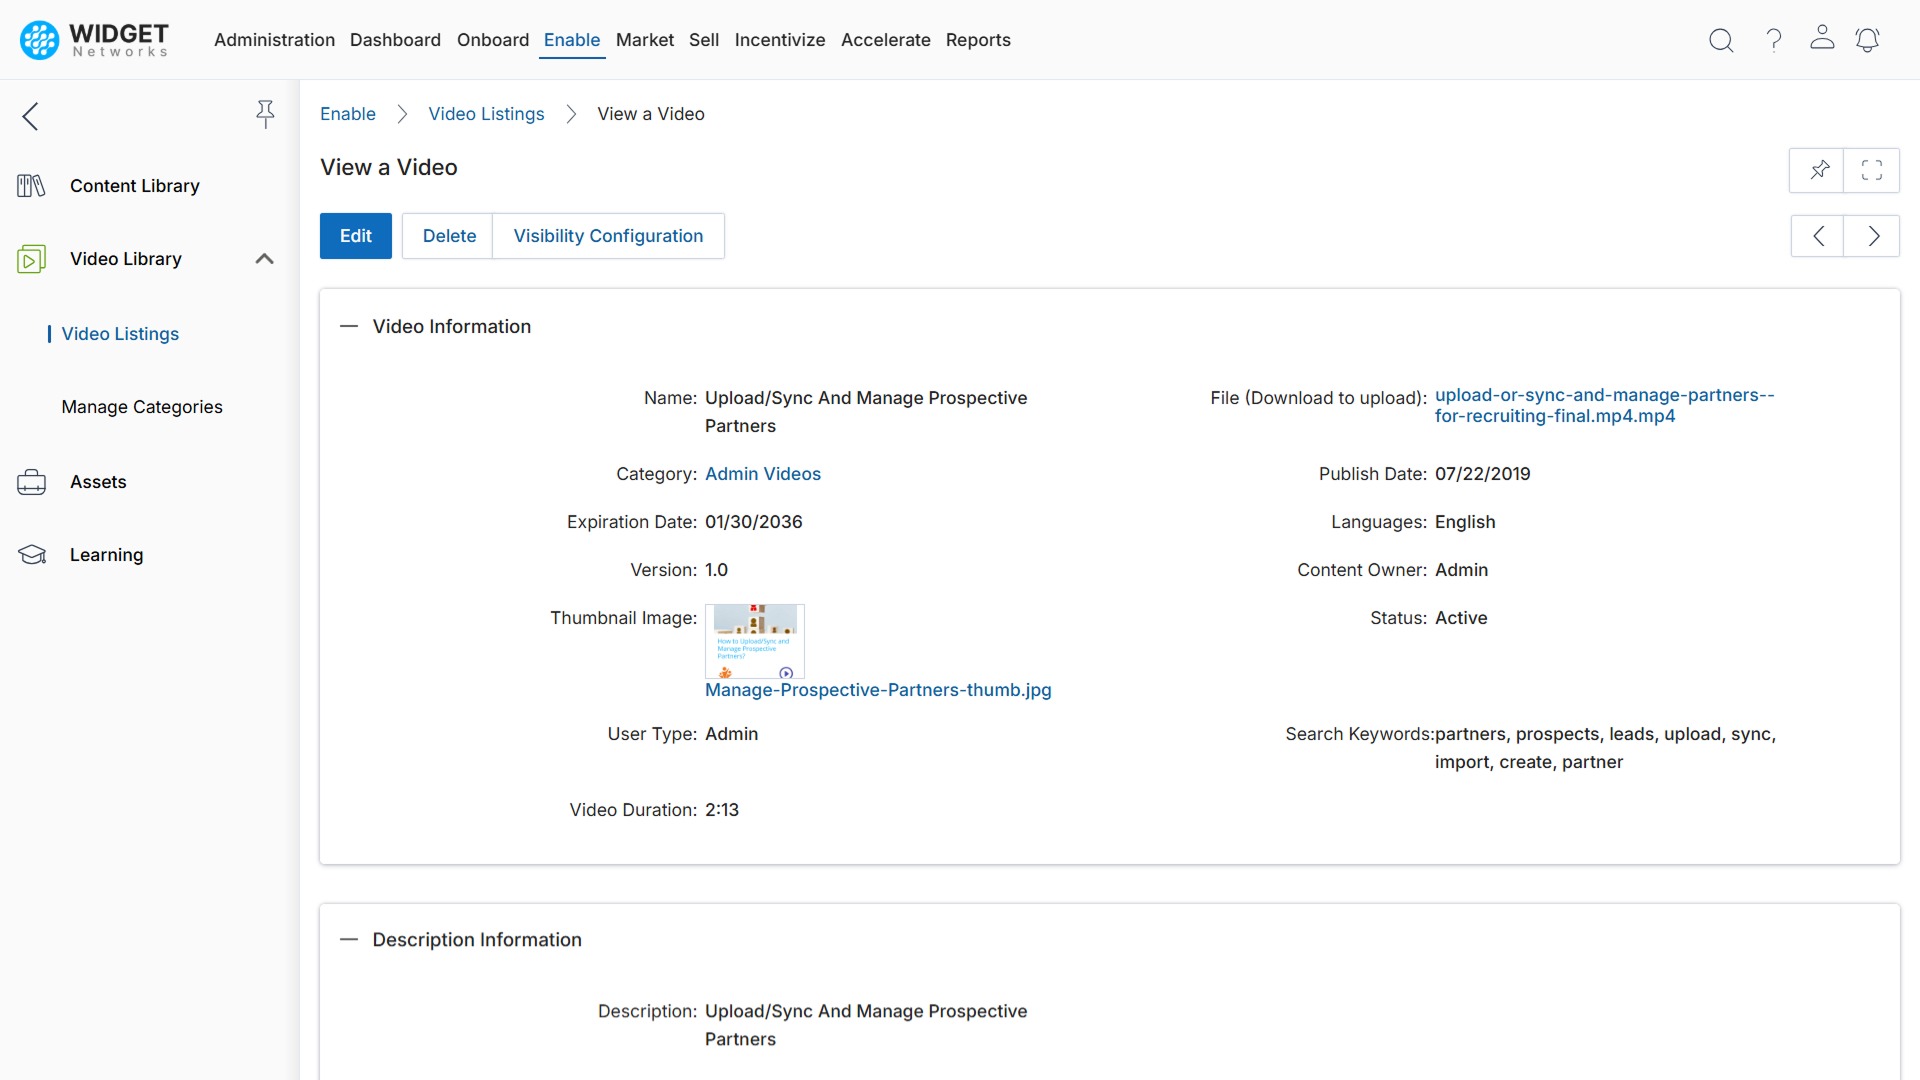Select the Assets sidebar icon
This screenshot has height=1080, width=1920.
click(x=31, y=481)
